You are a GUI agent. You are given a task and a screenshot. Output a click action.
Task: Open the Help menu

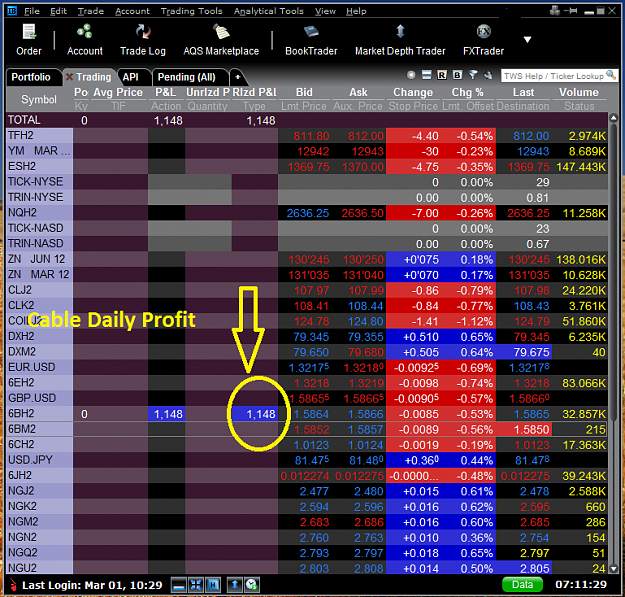pos(356,11)
